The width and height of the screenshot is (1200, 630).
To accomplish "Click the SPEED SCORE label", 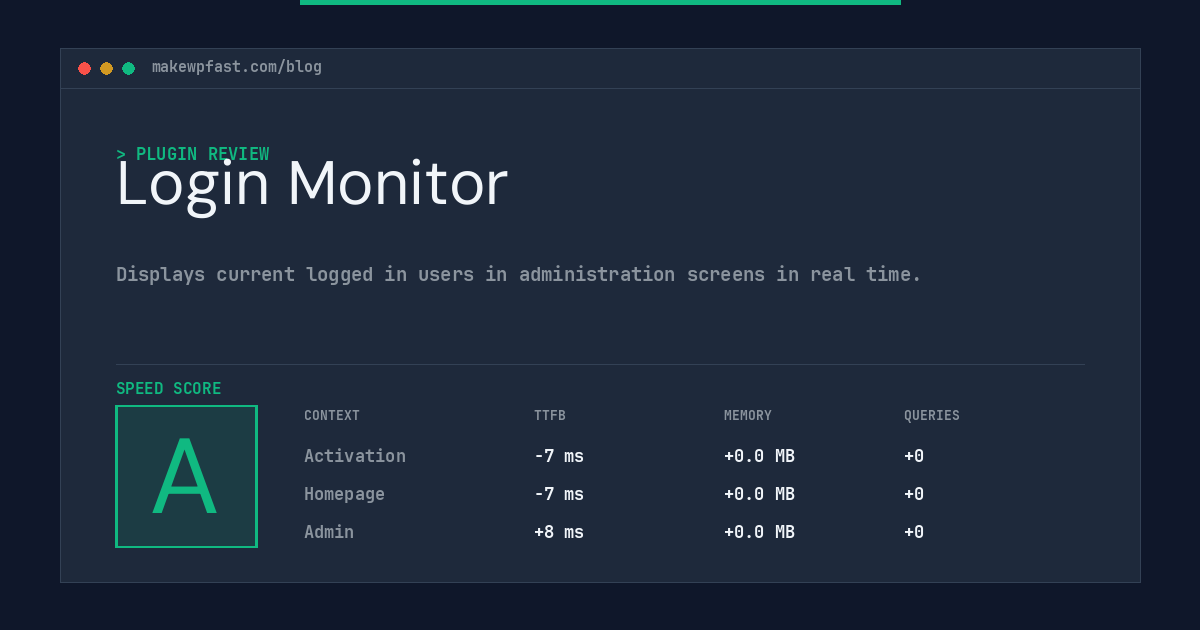I will (x=169, y=389).
